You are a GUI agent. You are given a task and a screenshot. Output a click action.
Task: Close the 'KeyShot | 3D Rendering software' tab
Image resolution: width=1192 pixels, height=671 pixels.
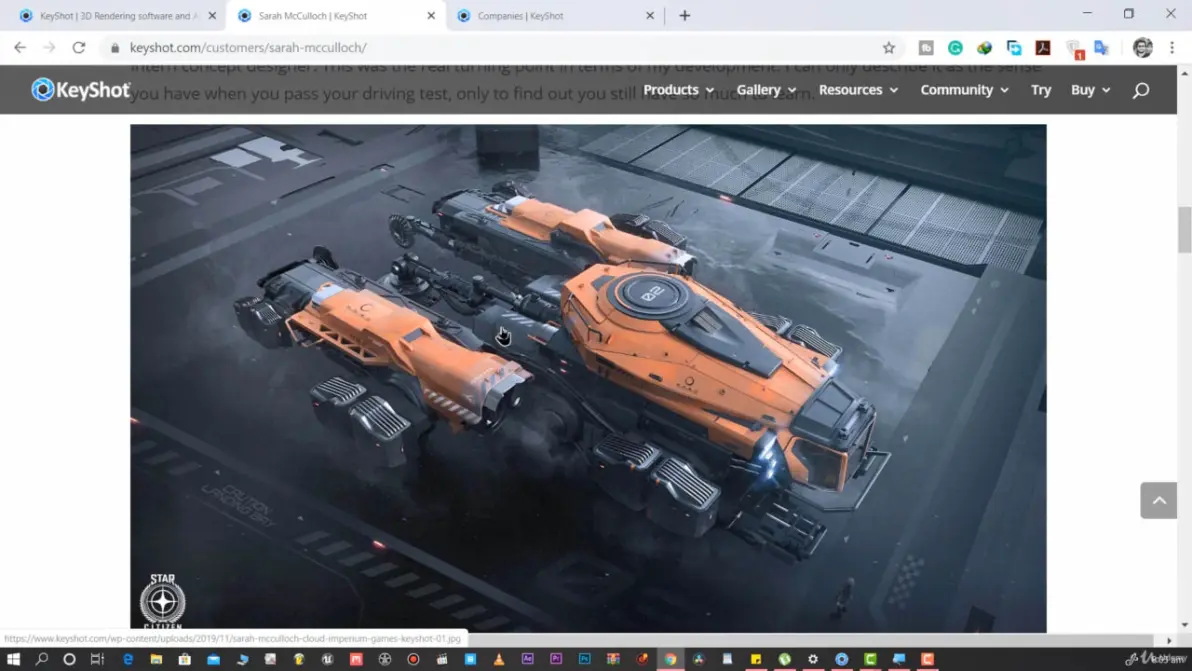(x=212, y=15)
